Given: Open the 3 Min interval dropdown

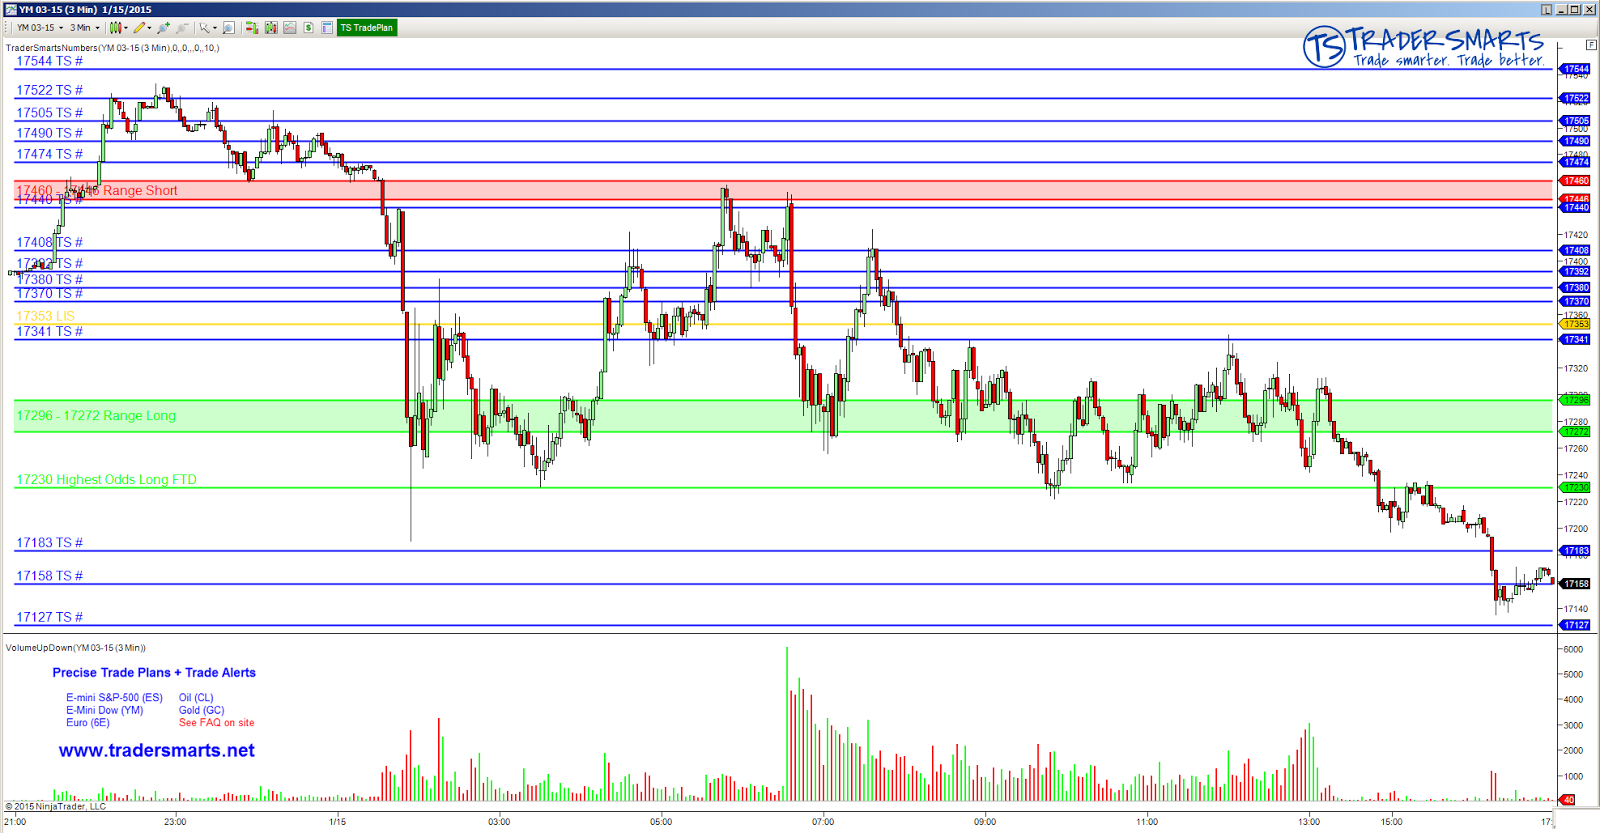Looking at the screenshot, I should tap(85, 28).
